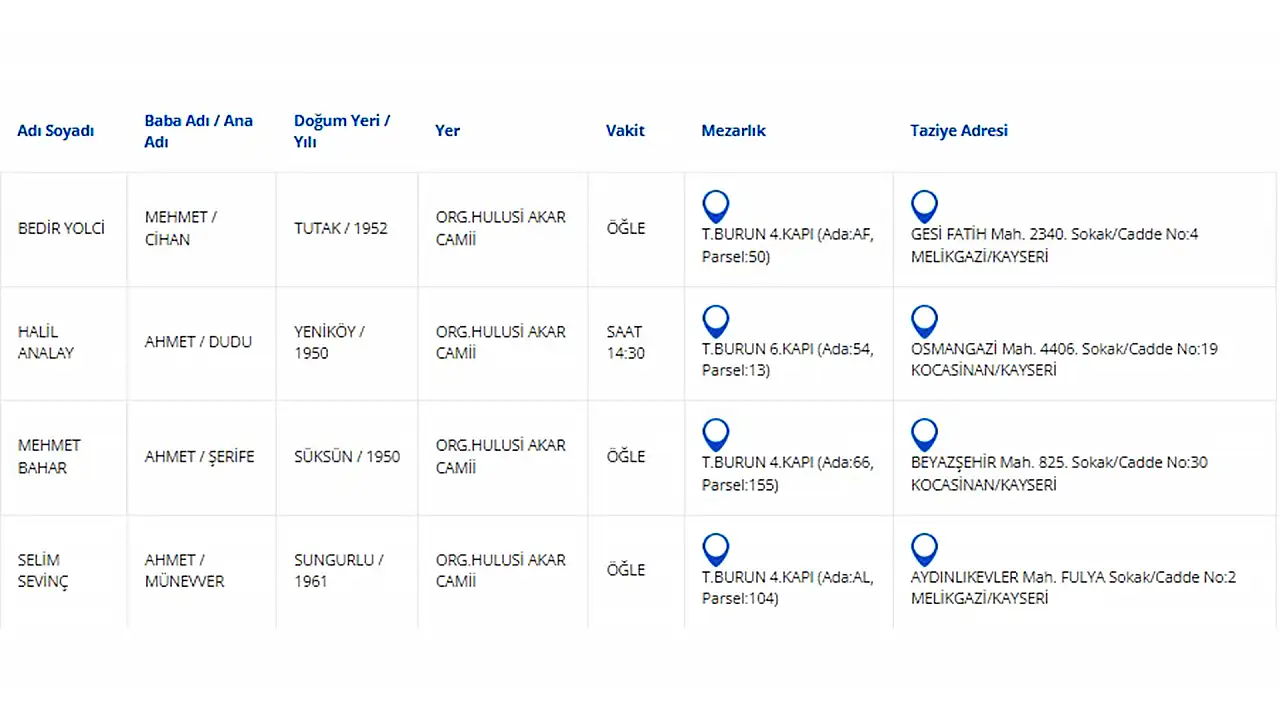Viewport: 1280px width, 723px height.
Task: Click the Doğum Yeri / Yılı header
Action: pyautogui.click(x=342, y=131)
